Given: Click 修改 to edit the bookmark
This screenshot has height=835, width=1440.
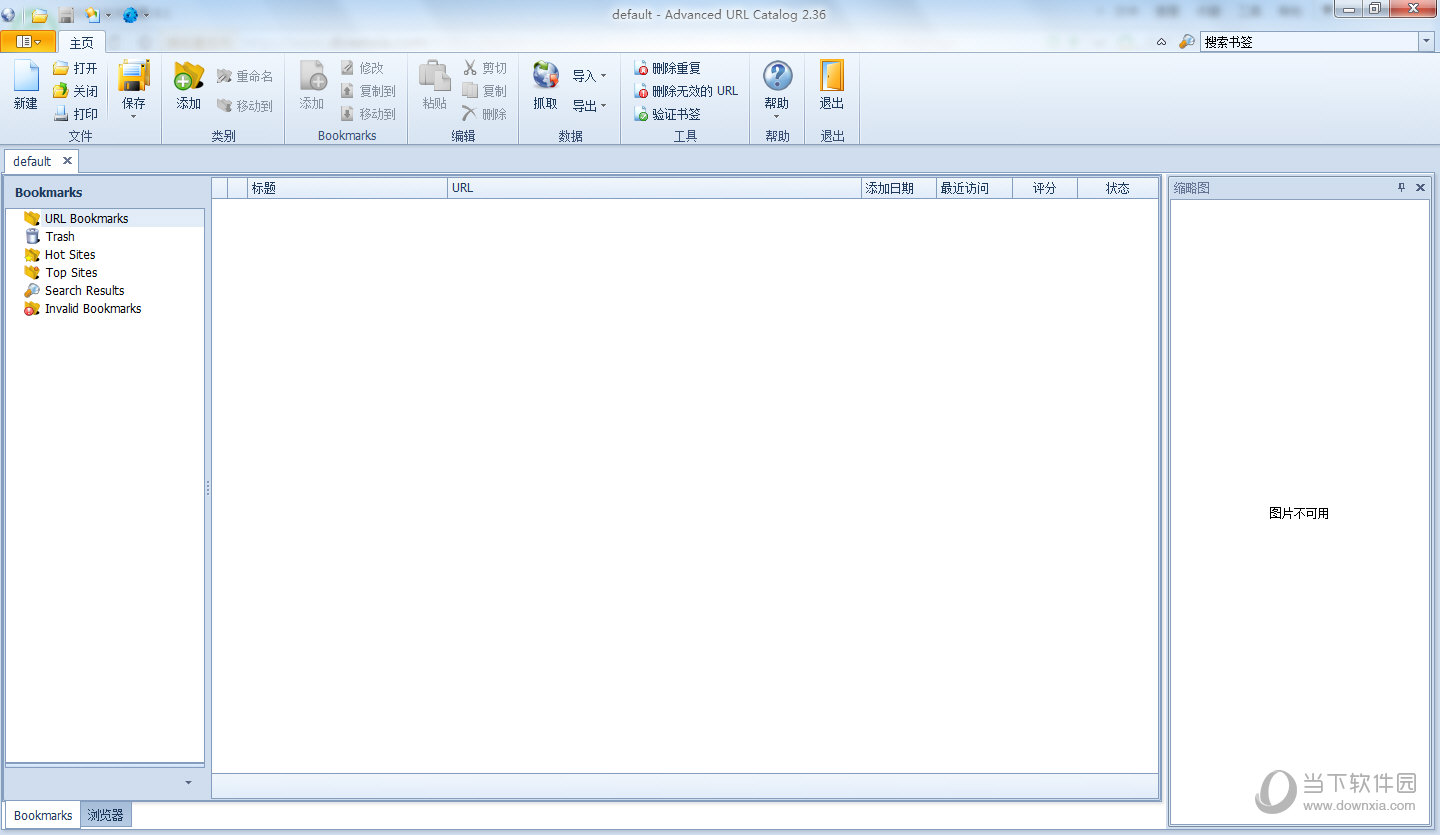Looking at the screenshot, I should (x=362, y=68).
